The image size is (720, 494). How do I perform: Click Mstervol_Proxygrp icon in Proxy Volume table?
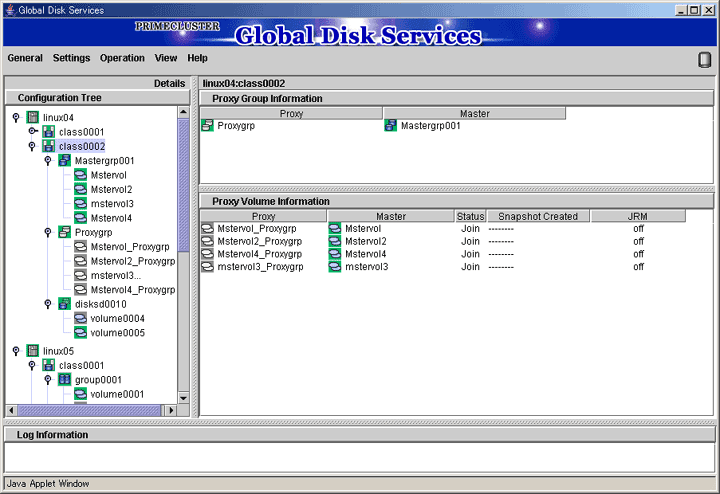point(208,228)
